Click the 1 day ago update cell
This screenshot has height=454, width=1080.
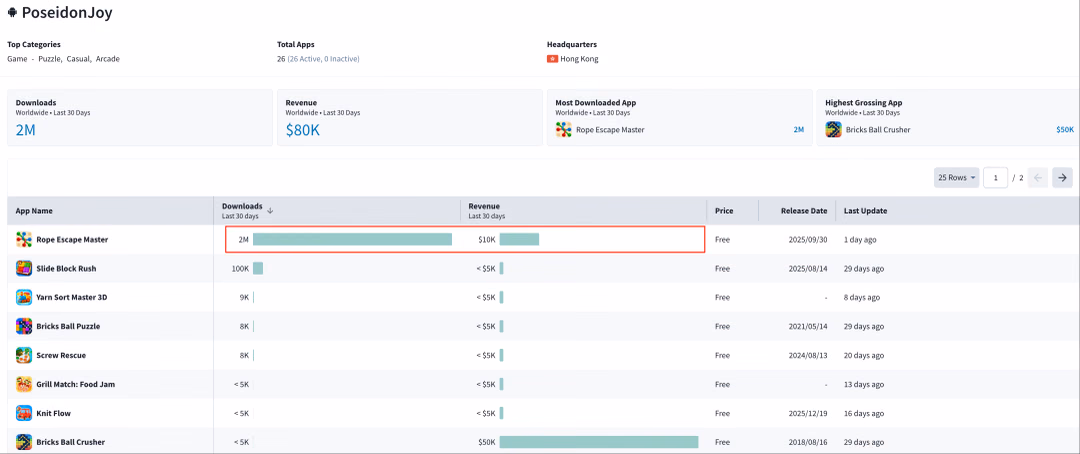click(x=860, y=240)
